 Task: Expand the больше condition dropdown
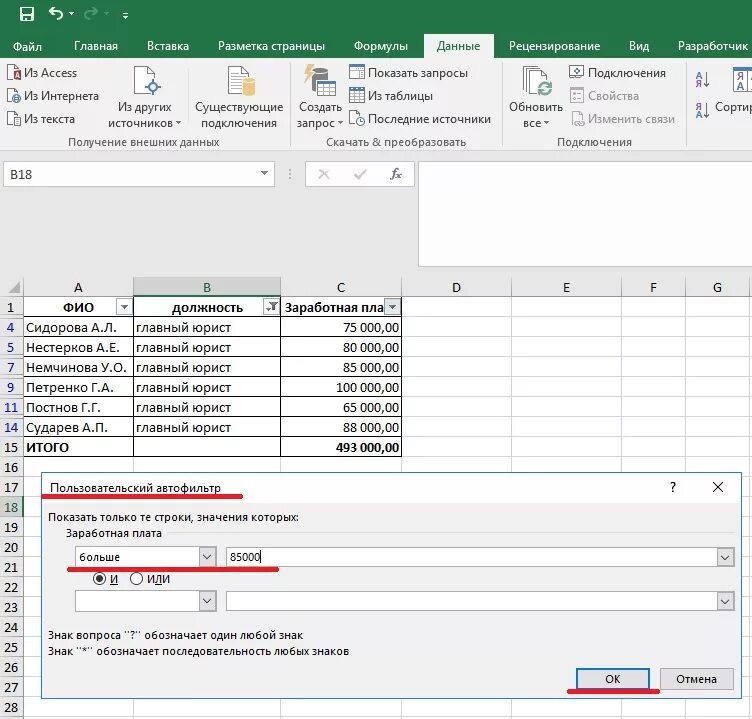[x=207, y=557]
